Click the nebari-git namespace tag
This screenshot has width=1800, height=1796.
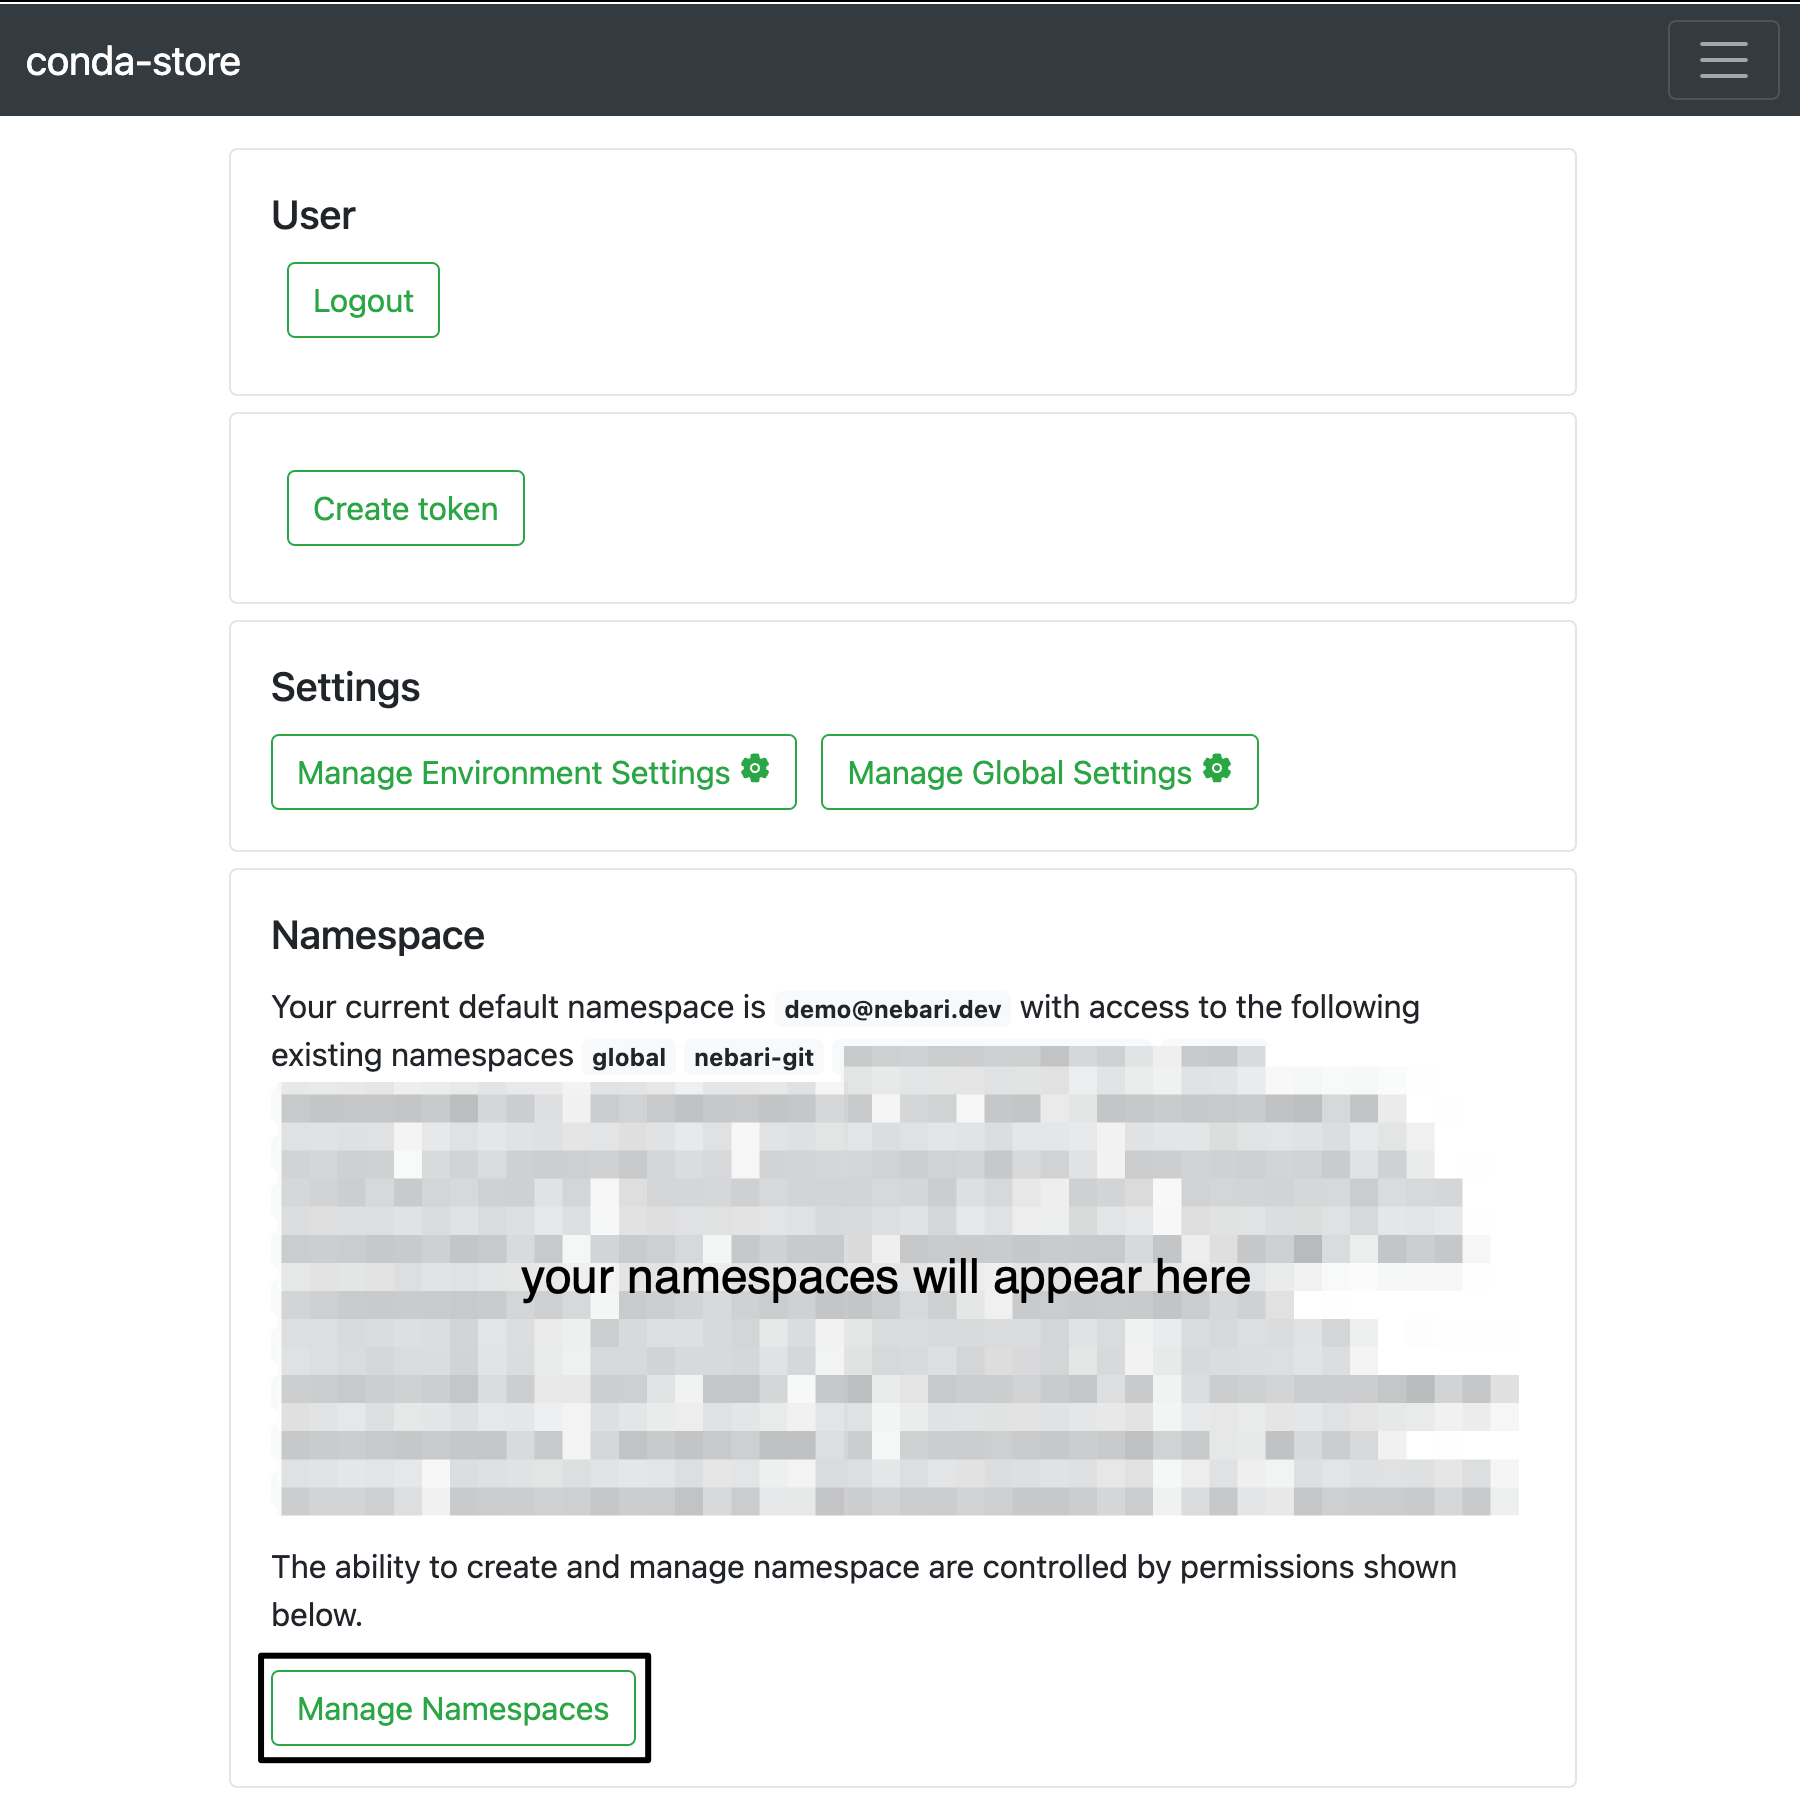pyautogui.click(x=753, y=1057)
